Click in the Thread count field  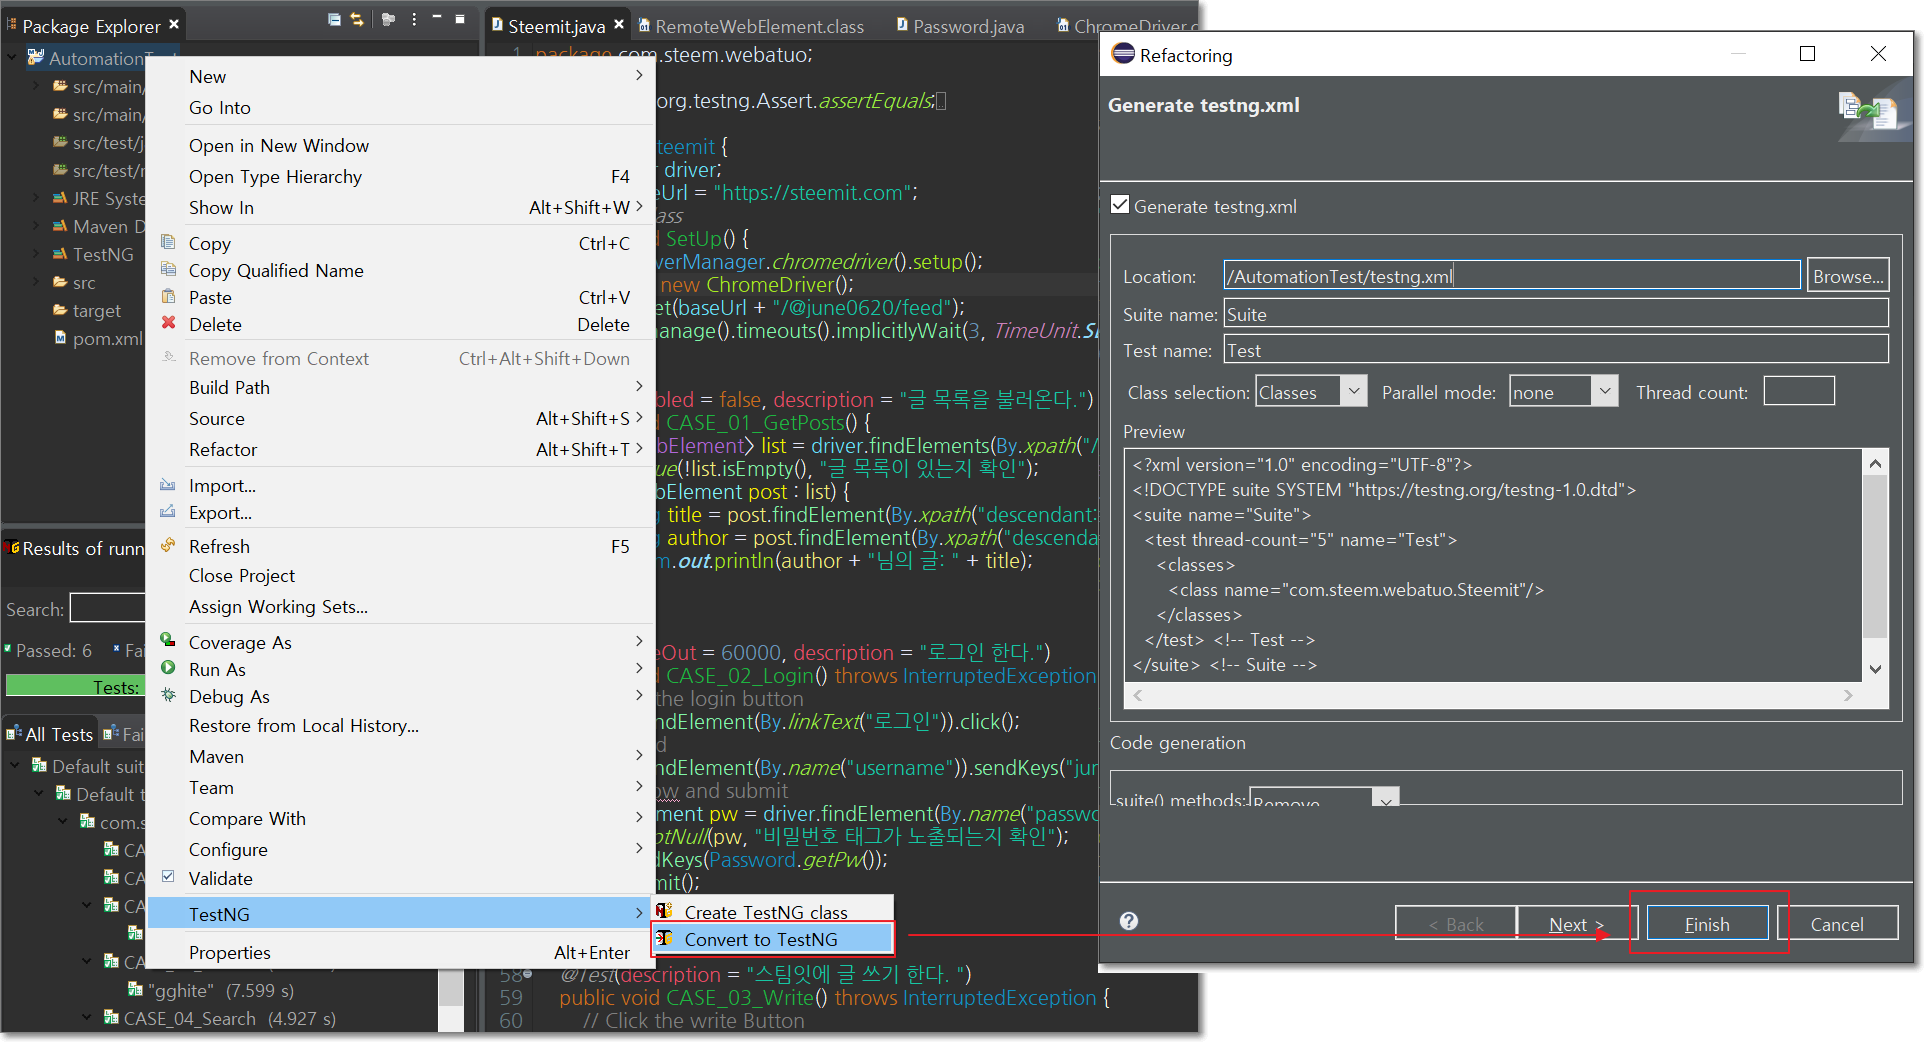point(1799,391)
